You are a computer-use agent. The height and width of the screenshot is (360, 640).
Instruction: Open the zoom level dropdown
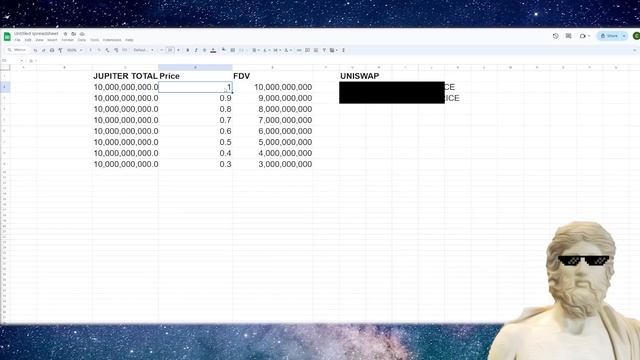74,50
